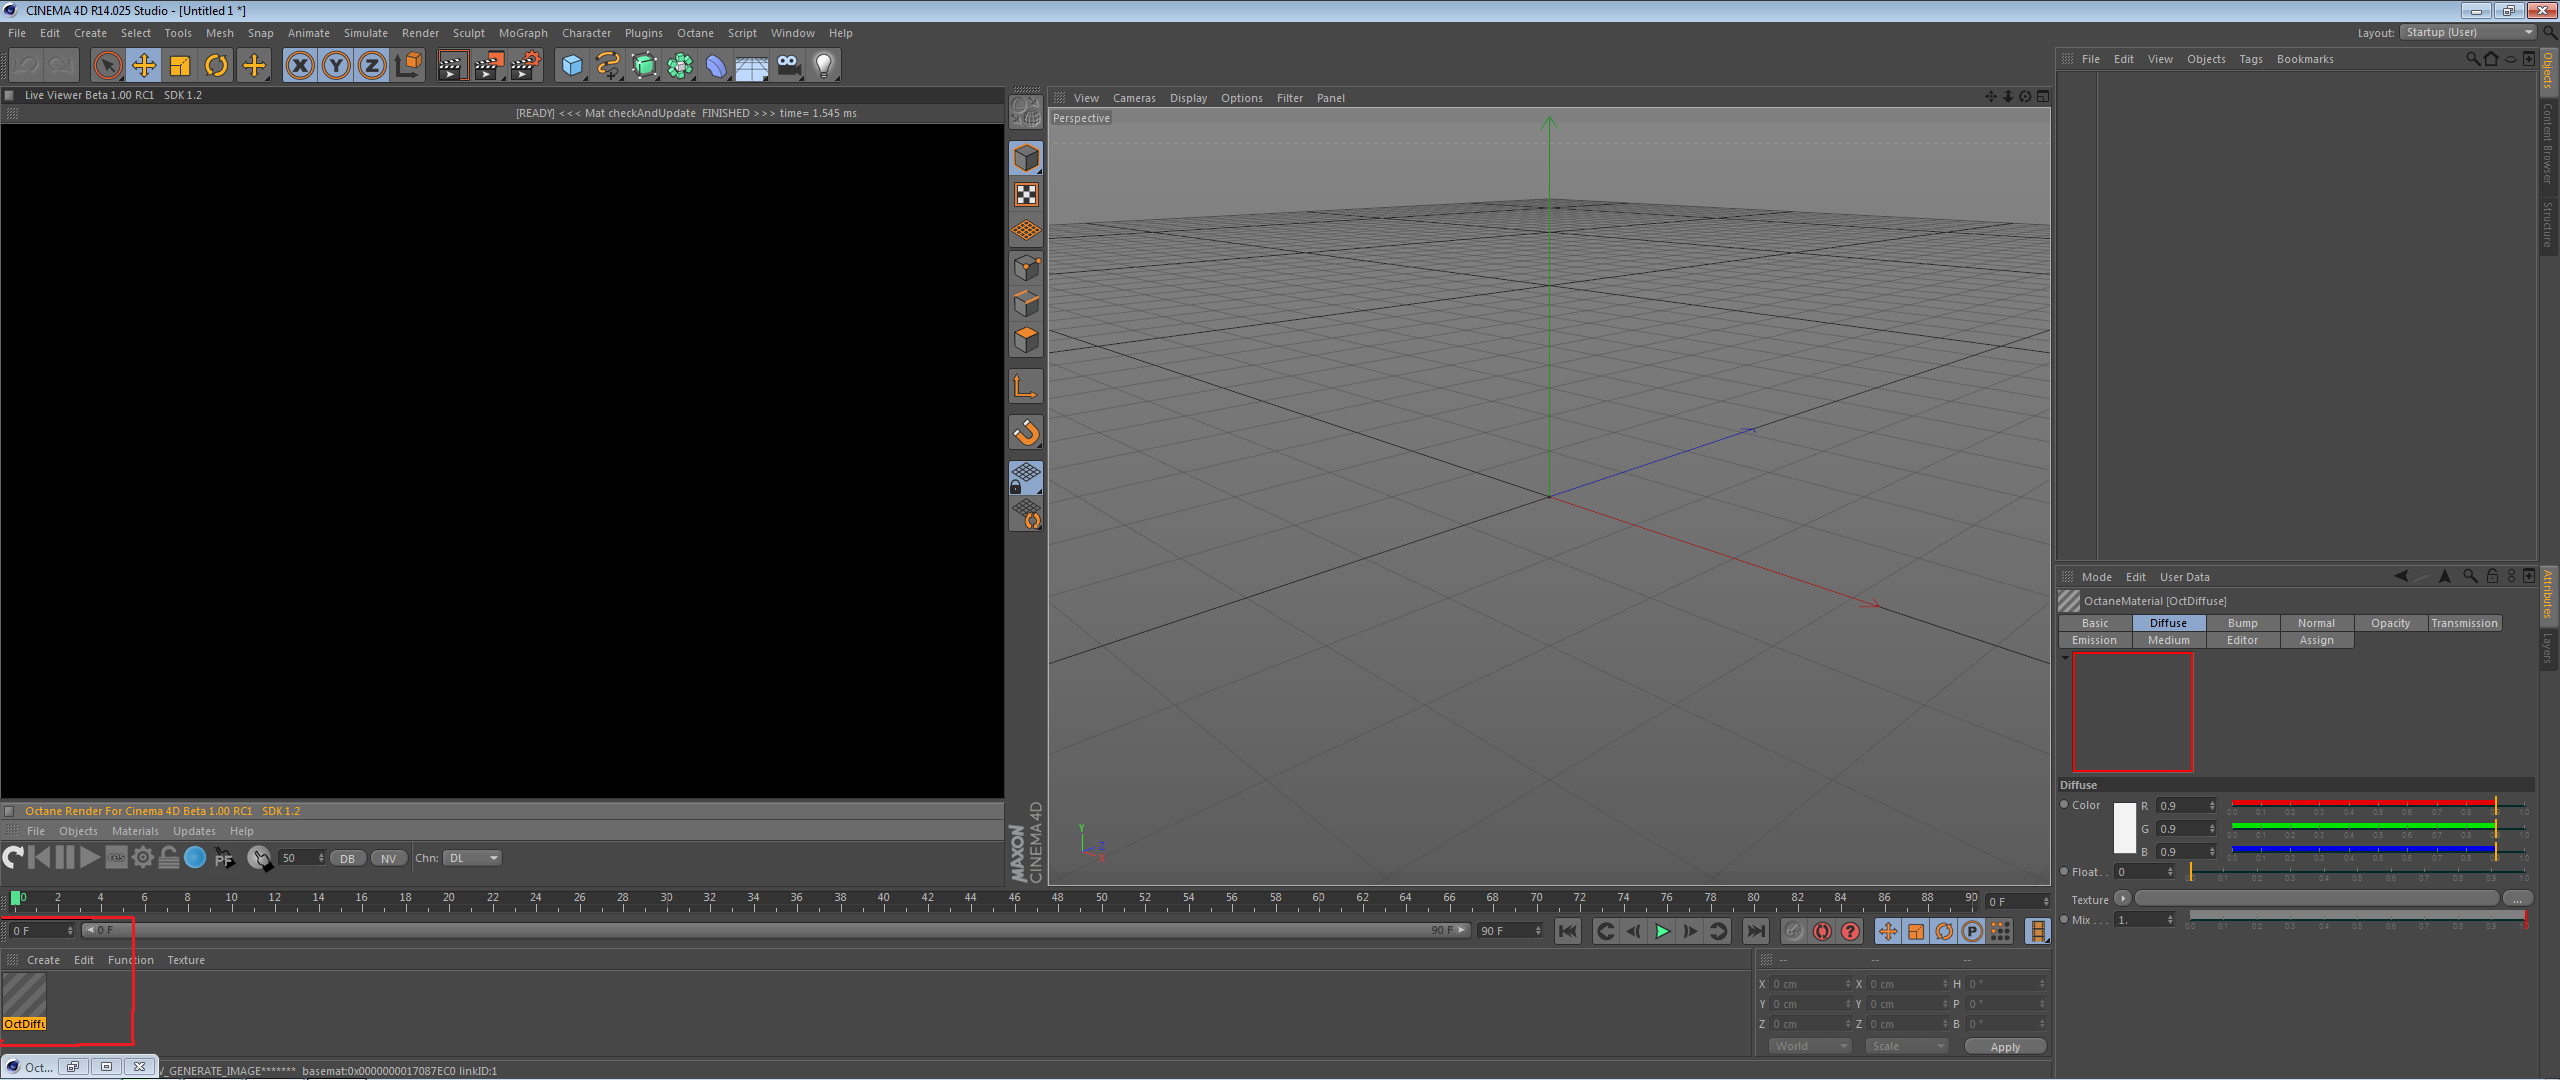Open the Chn DL channel dropdown
This screenshot has height=1080, width=2560.
(472, 858)
